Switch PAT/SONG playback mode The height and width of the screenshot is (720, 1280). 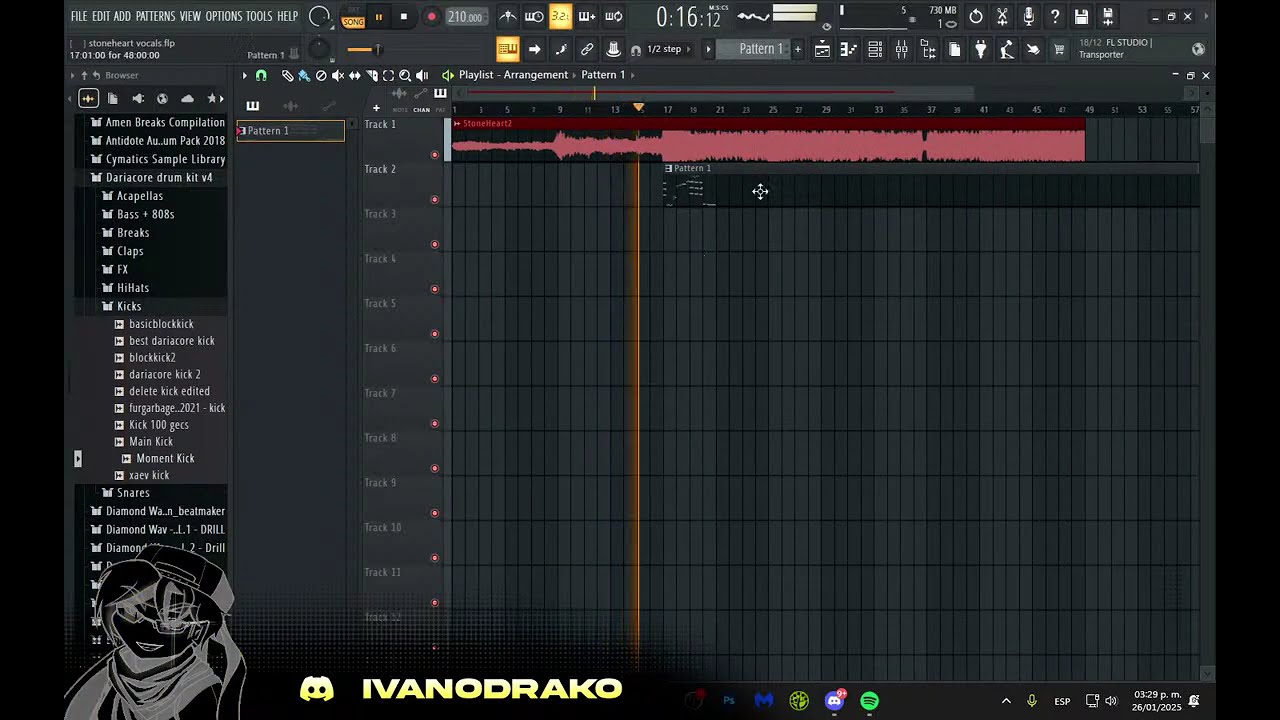(x=353, y=17)
